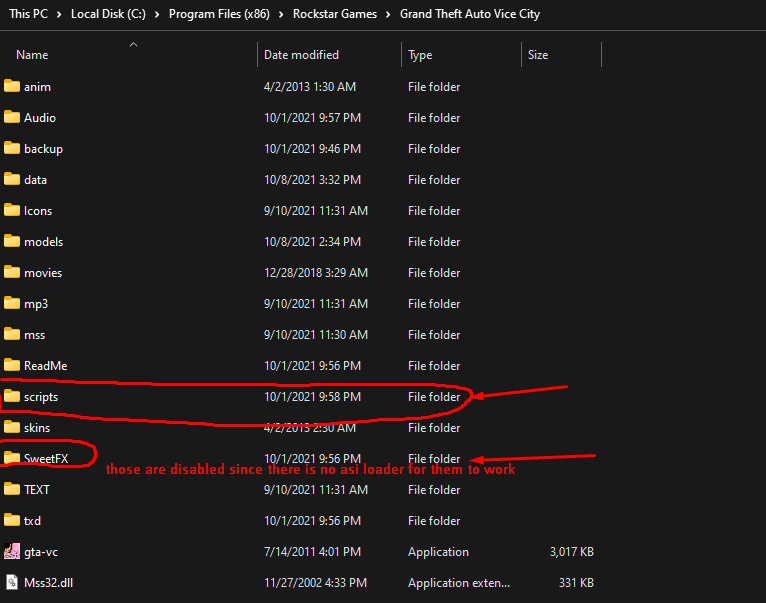Click size value '331 KB'
The height and width of the screenshot is (603, 766).
(x=576, y=582)
